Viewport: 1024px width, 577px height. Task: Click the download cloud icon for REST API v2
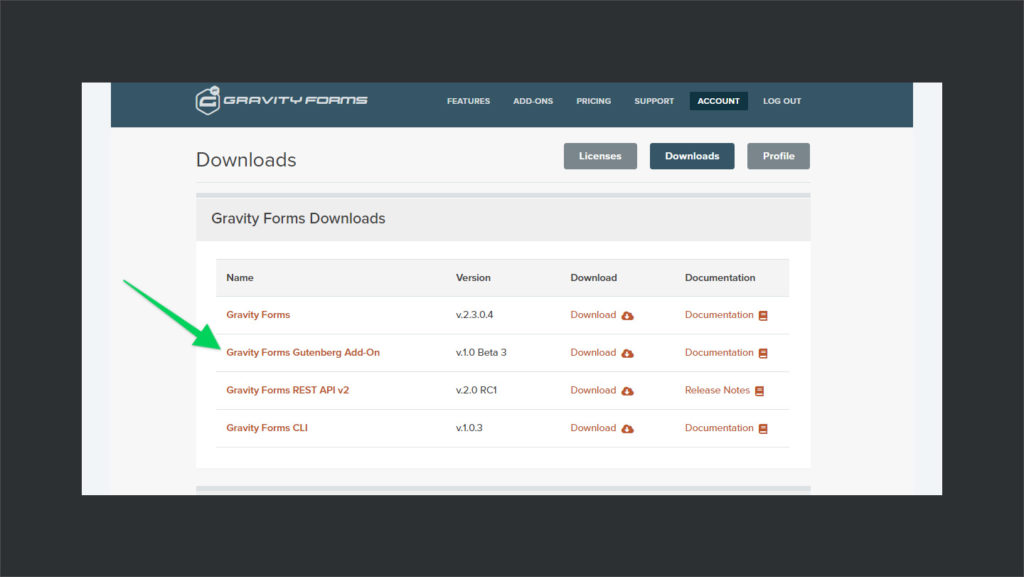[x=626, y=390]
